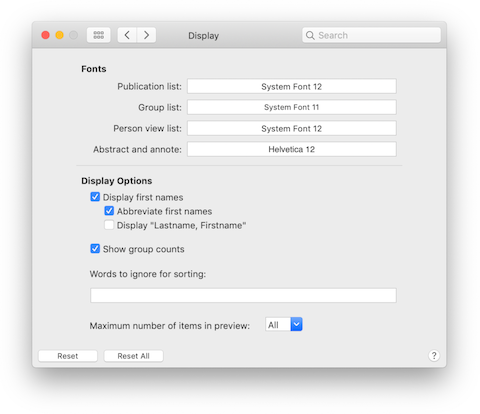Change the Group list font
Viewport: 480px width, 414px height.
click(292, 107)
